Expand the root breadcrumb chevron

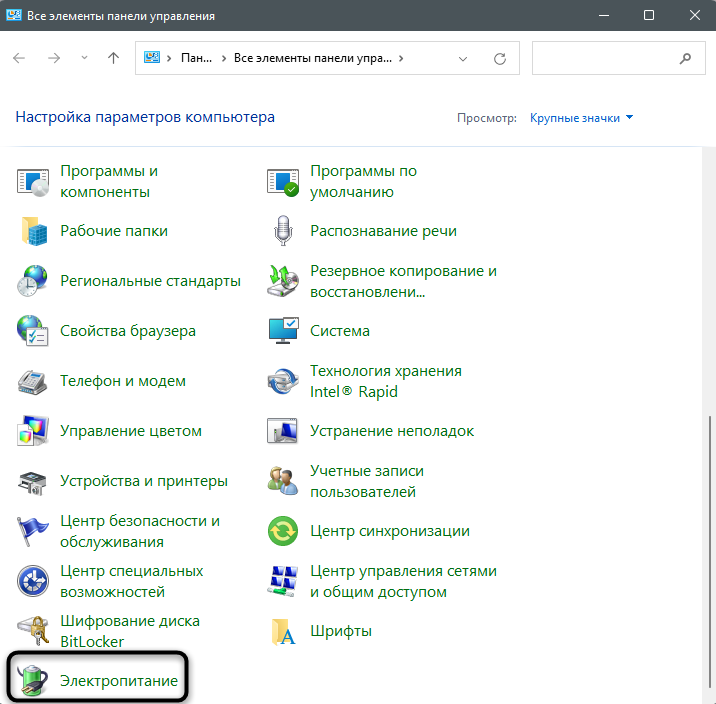coord(169,58)
